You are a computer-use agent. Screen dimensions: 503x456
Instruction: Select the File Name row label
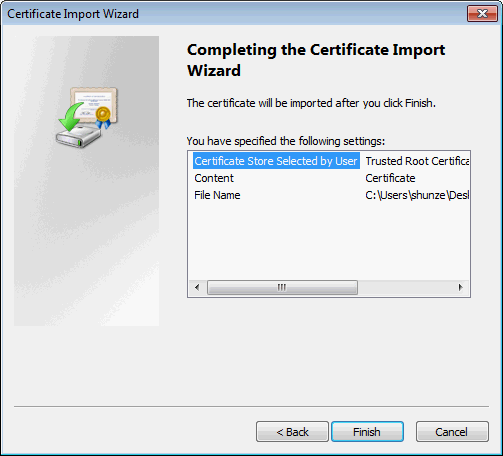217,195
